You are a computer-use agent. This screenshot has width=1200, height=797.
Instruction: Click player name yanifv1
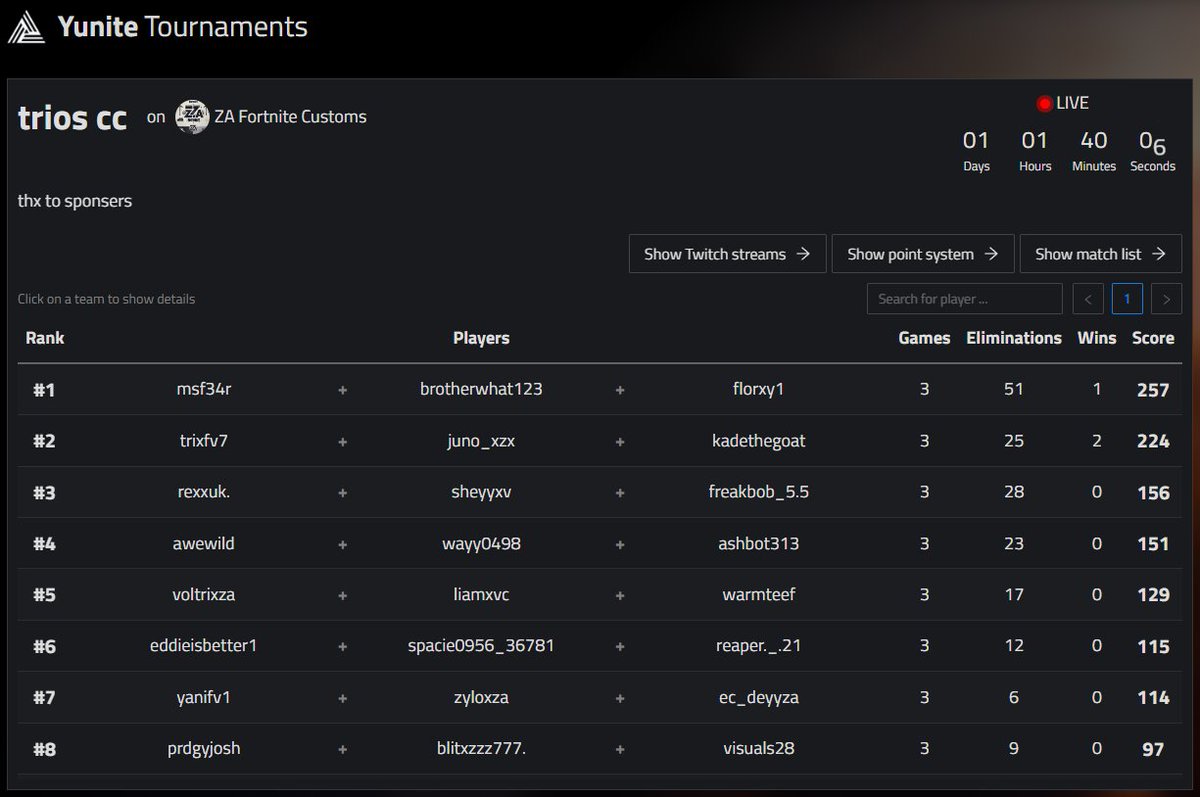(x=204, y=697)
